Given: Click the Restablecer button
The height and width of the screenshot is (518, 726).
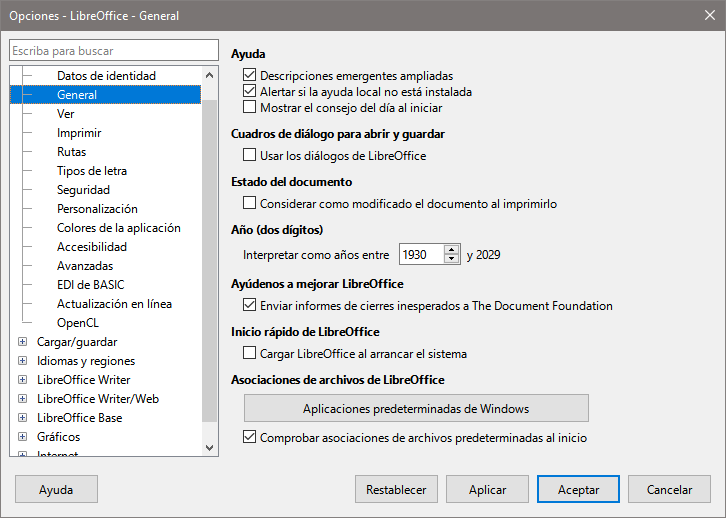Looking at the screenshot, I should click(396, 489).
